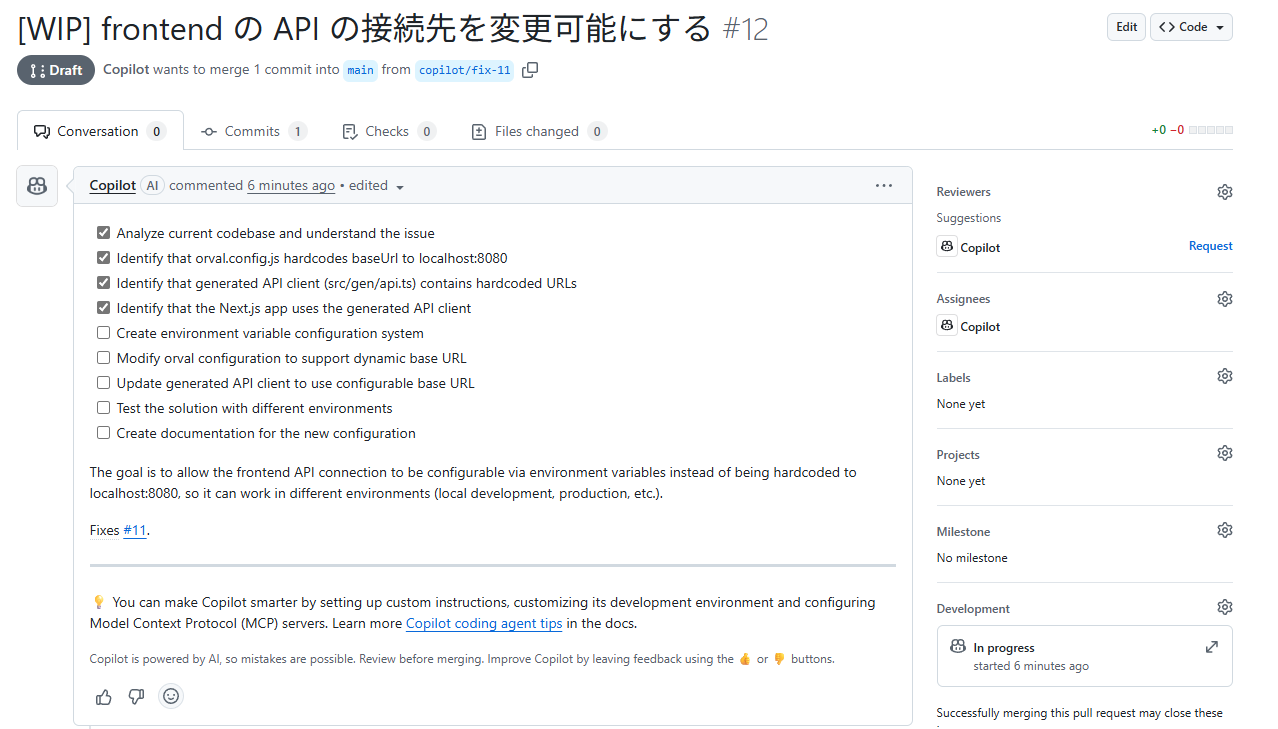Expand the In progress session view arrow

(x=1211, y=647)
